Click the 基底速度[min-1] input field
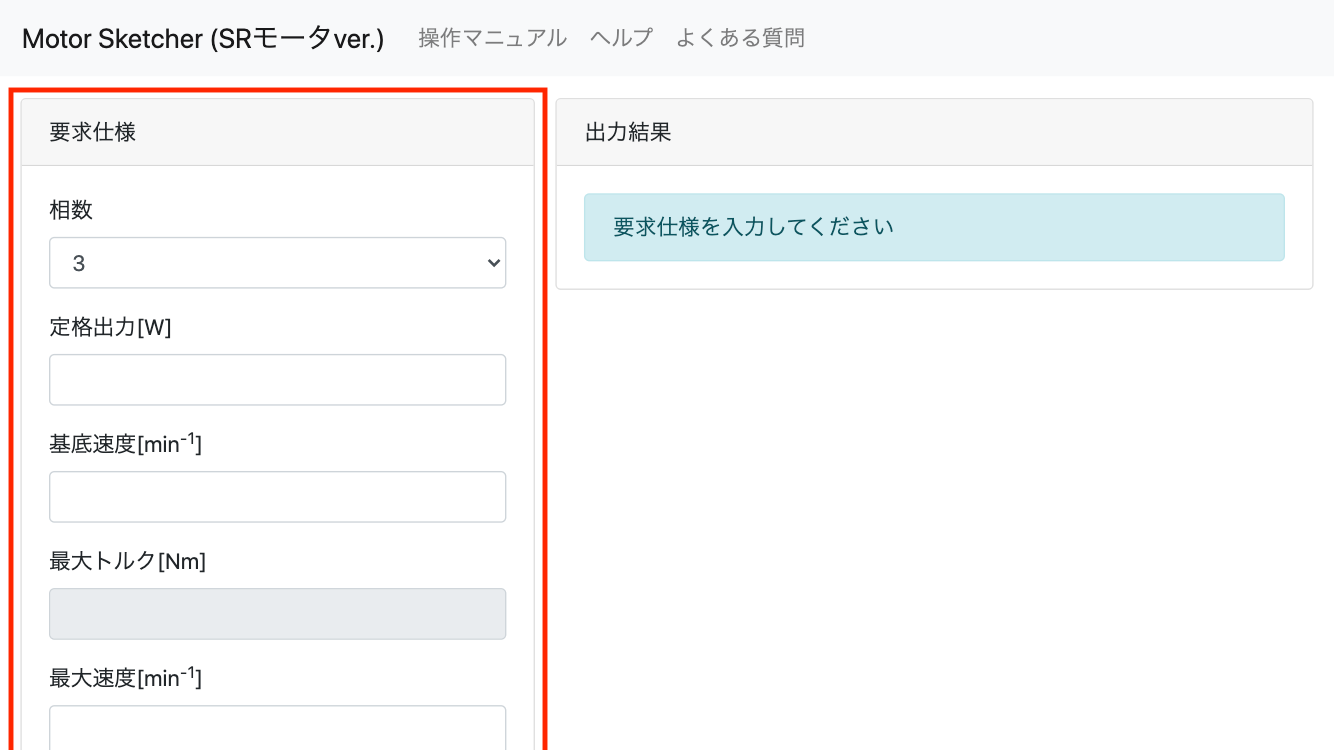This screenshot has height=750, width=1334. pyautogui.click(x=278, y=497)
